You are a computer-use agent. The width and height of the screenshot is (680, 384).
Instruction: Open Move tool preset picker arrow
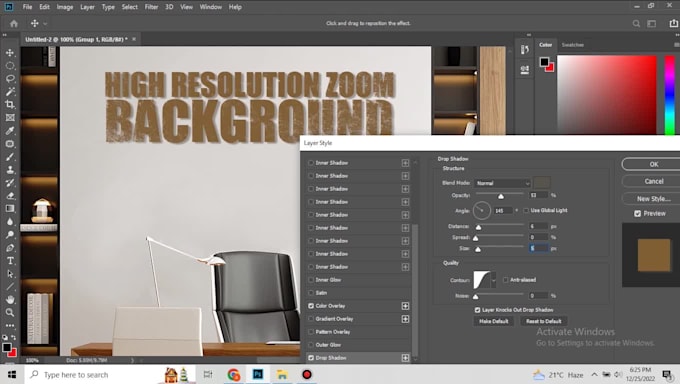pyautogui.click(x=45, y=24)
